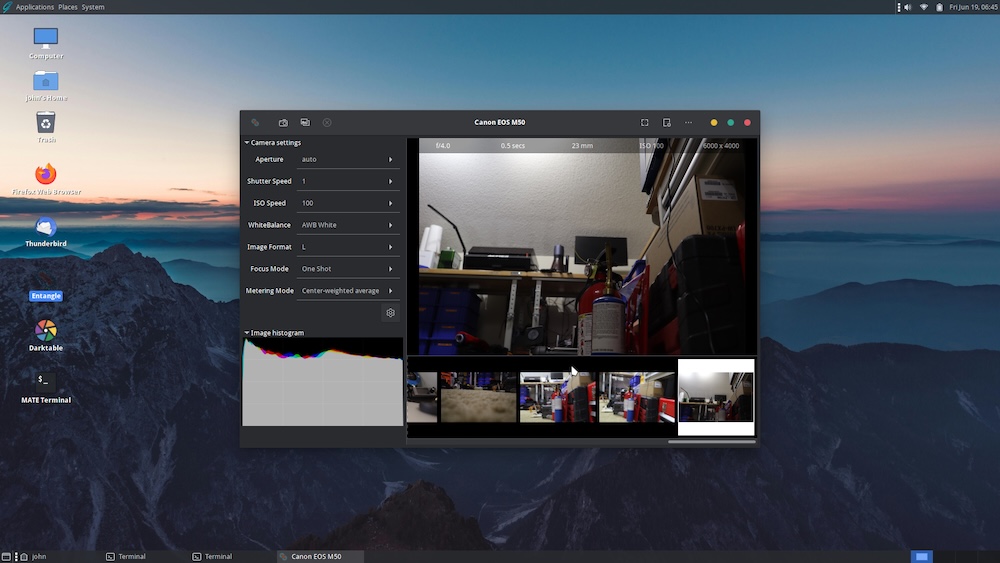
Task: Click the burst capture gallery icon
Action: [x=305, y=122]
